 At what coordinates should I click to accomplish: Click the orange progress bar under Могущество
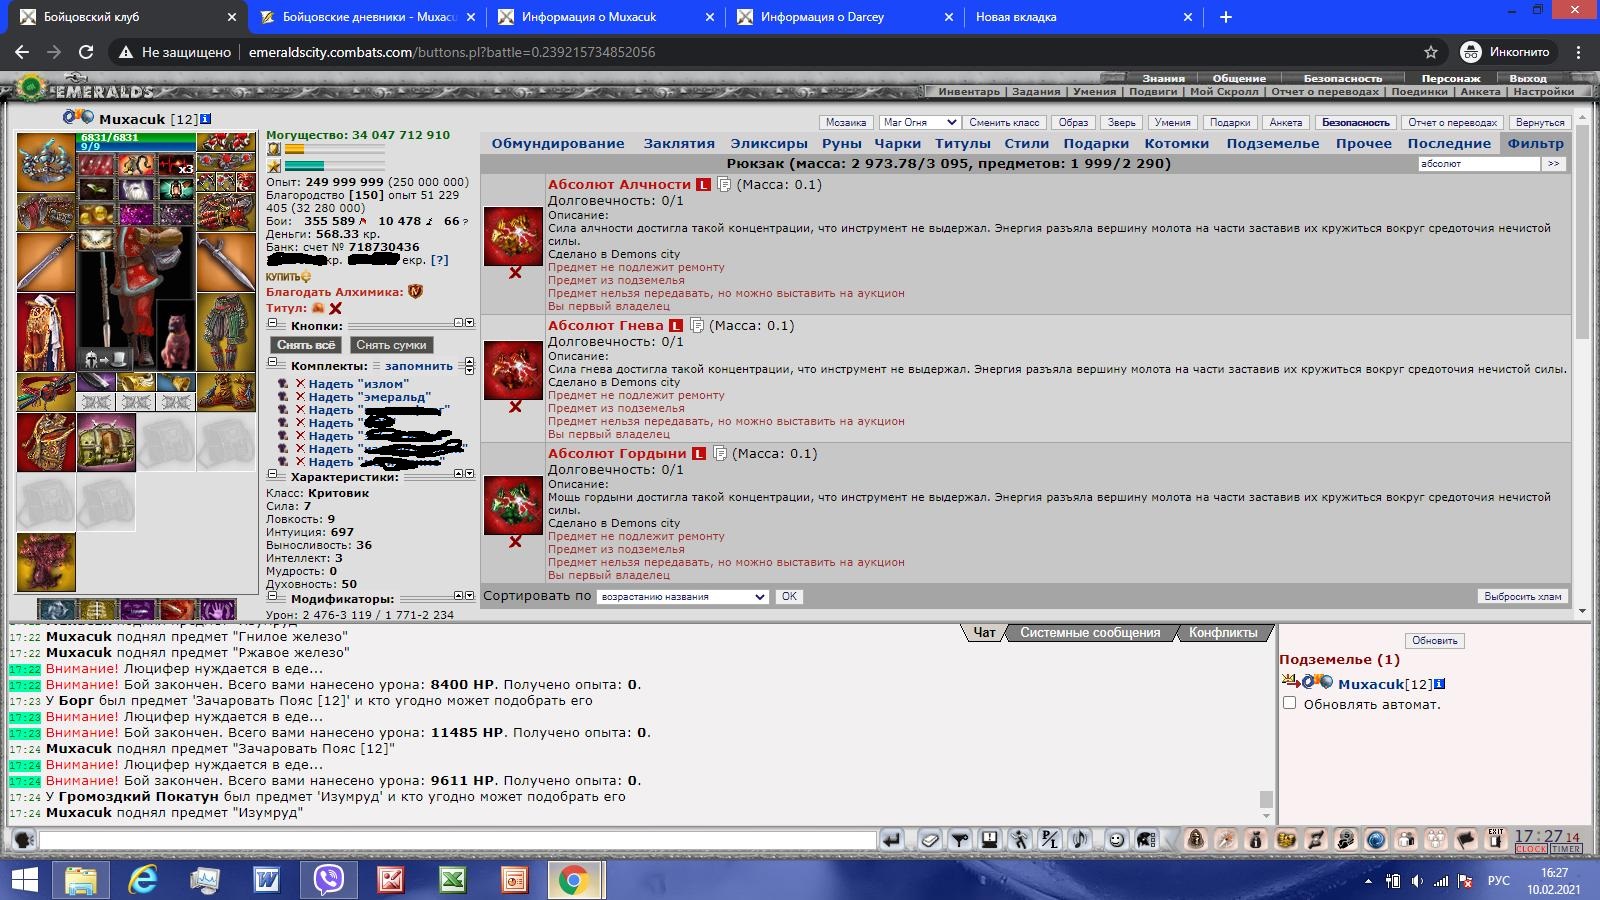pyautogui.click(x=335, y=149)
